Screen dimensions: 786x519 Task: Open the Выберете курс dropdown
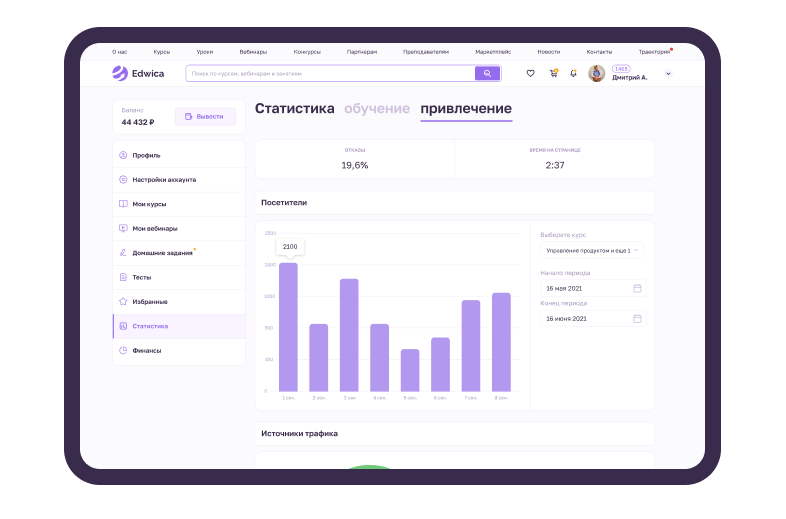[593, 251]
